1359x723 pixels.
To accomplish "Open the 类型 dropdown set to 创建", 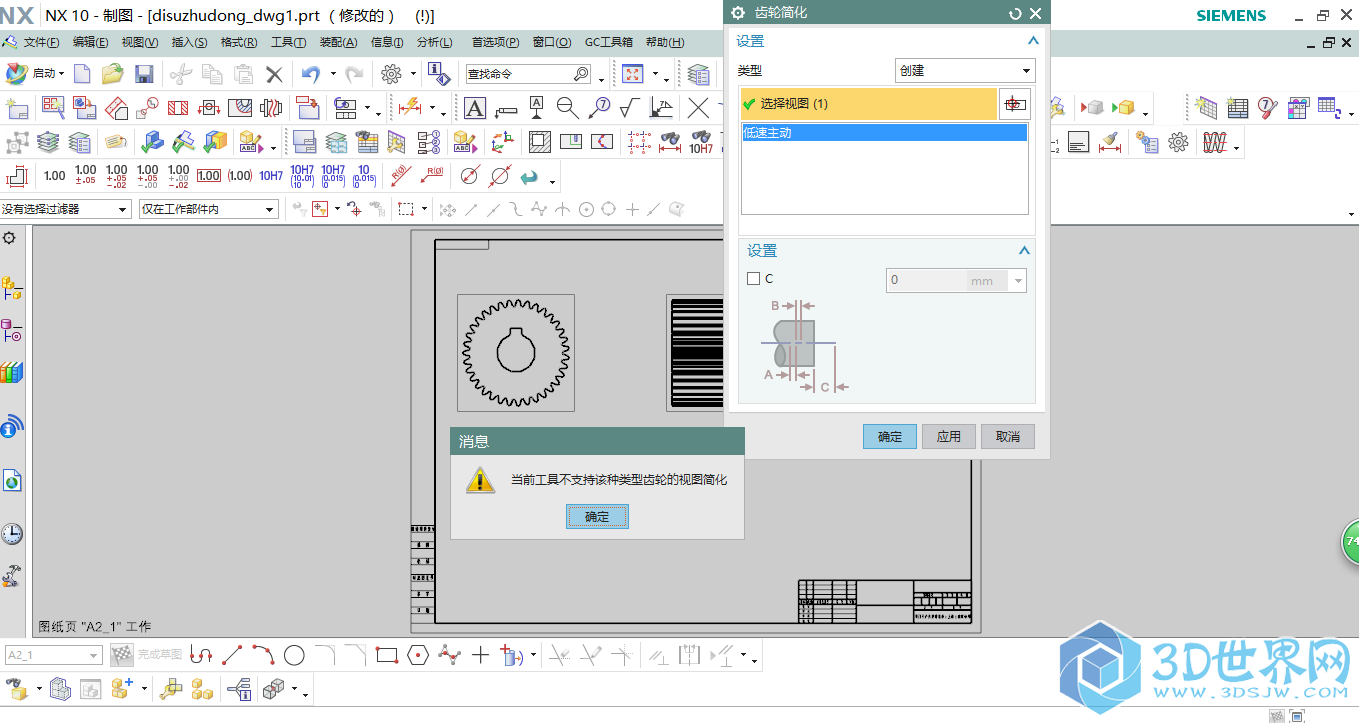I will point(965,71).
